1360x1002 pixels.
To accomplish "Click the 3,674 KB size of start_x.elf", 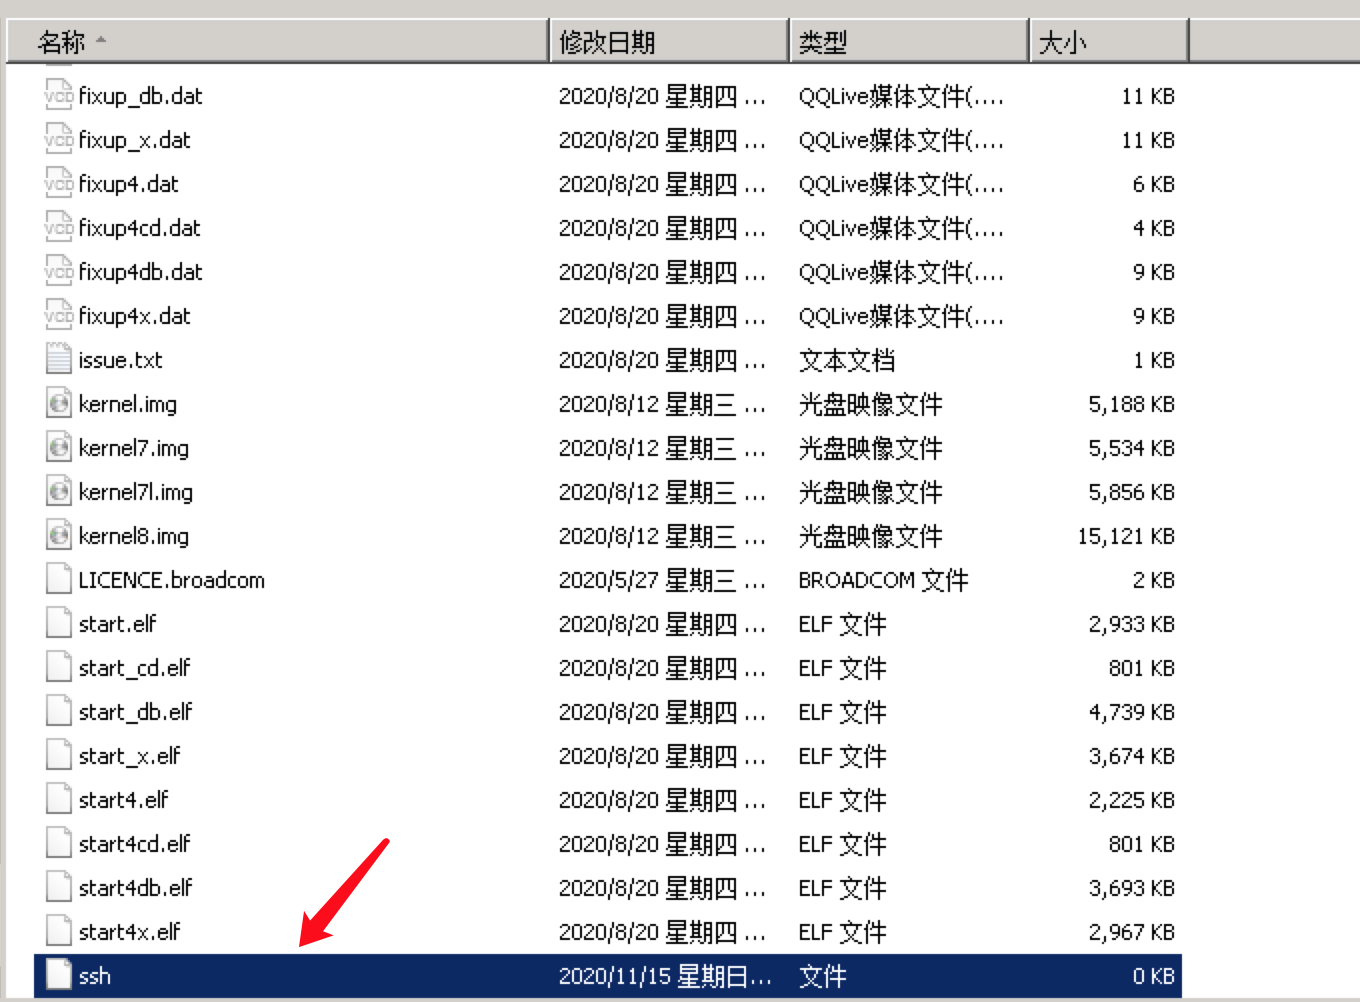I will 1131,756.
